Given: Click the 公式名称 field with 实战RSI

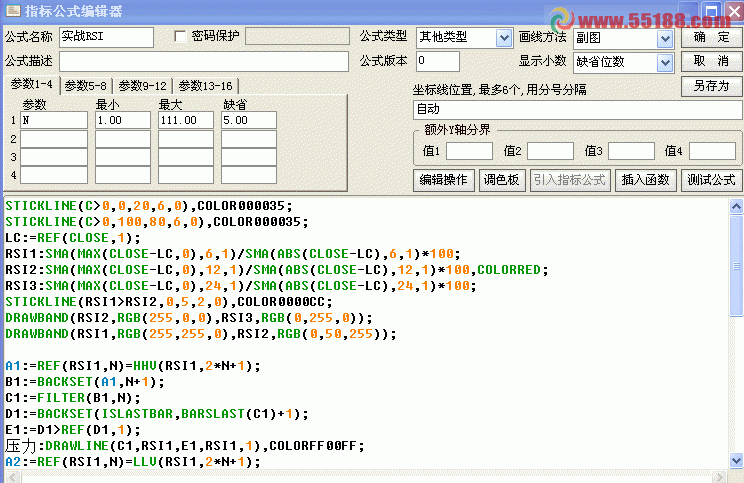Looking at the screenshot, I should 106,37.
